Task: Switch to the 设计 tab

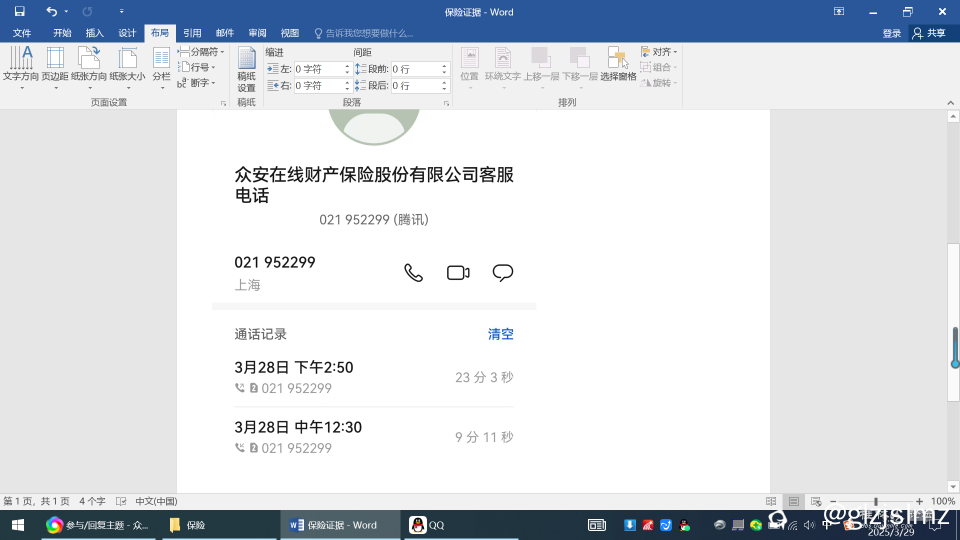Action: click(127, 33)
